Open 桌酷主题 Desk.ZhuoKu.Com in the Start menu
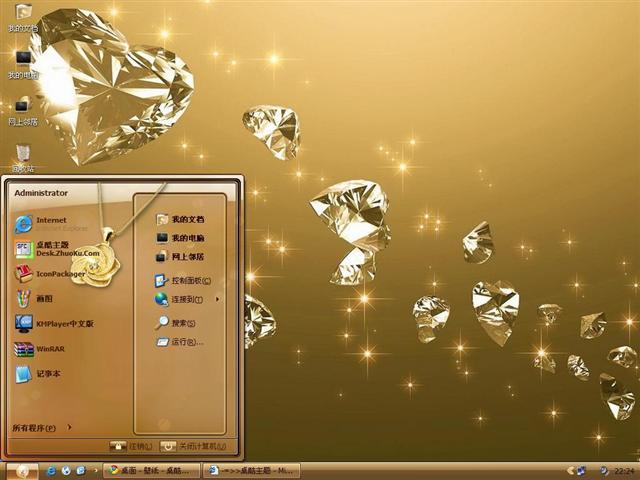This screenshot has height=480, width=640. (x=57, y=249)
